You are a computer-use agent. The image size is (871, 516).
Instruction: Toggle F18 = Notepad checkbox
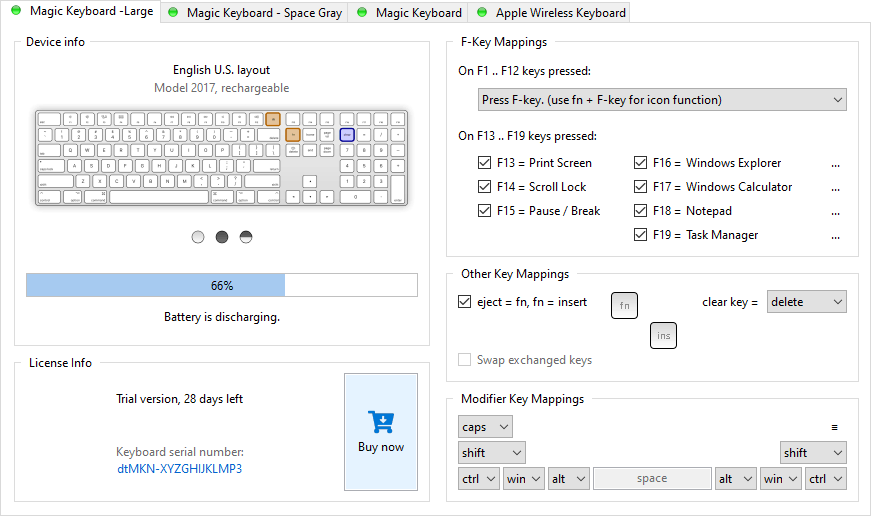[x=640, y=211]
